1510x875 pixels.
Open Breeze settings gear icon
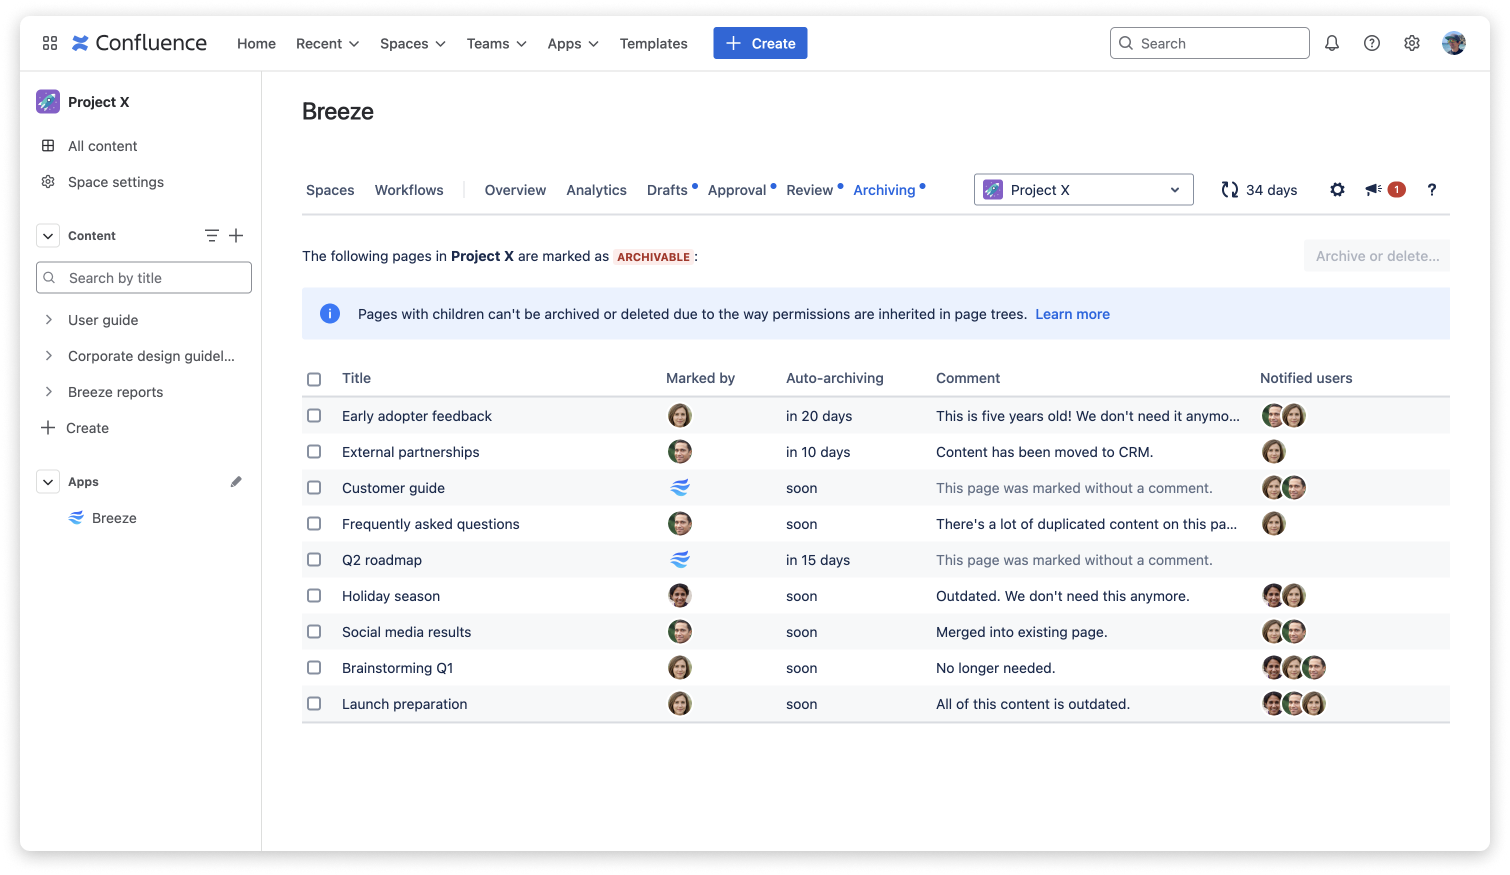tap(1337, 190)
